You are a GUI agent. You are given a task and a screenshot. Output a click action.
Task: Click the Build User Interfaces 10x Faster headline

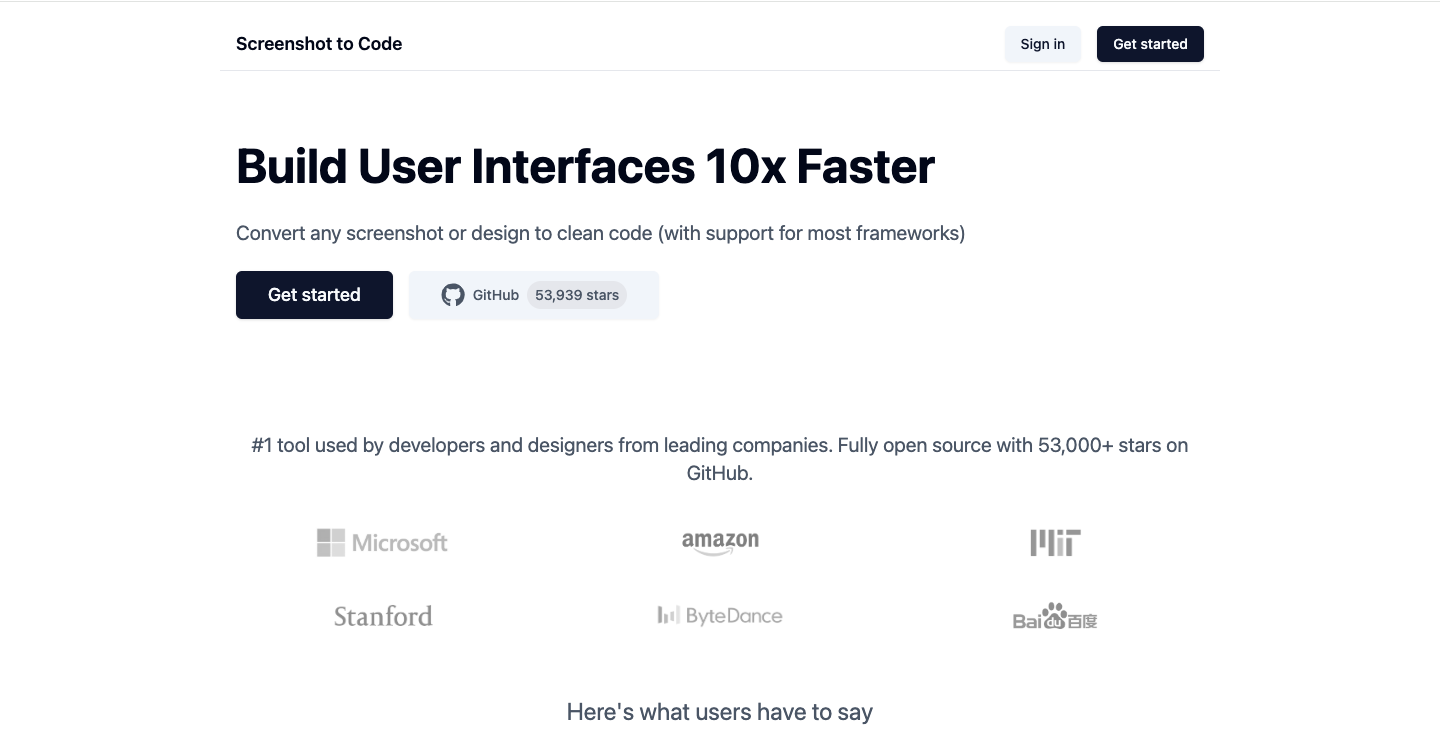click(x=585, y=166)
